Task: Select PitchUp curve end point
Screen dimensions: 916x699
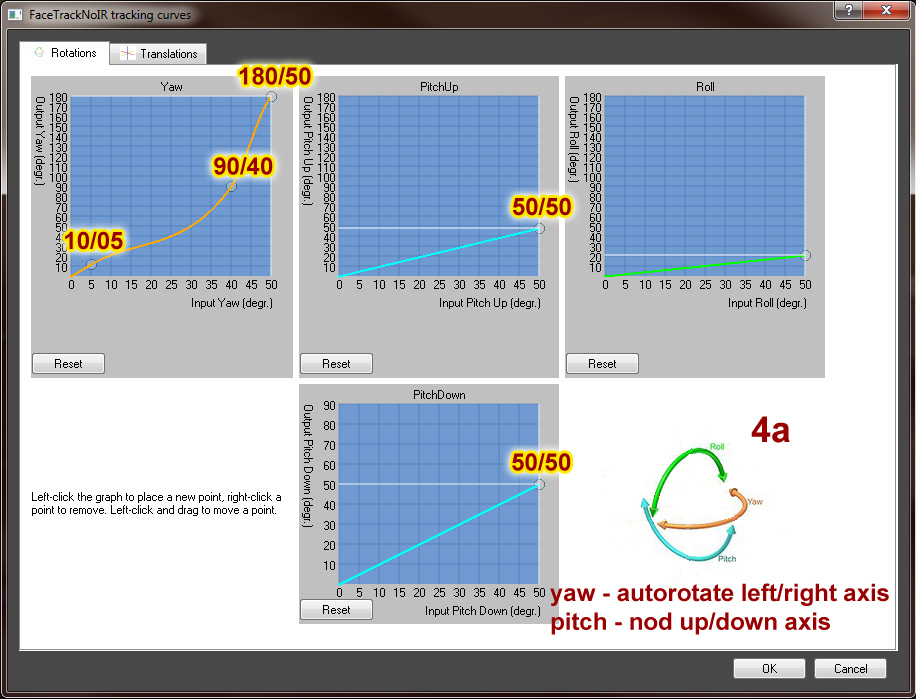Action: [x=539, y=228]
